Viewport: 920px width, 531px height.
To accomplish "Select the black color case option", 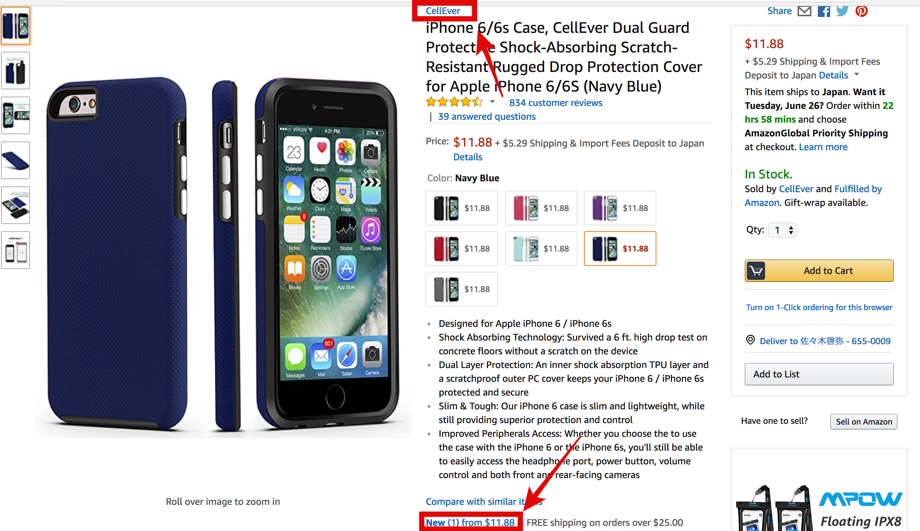I will pos(461,208).
